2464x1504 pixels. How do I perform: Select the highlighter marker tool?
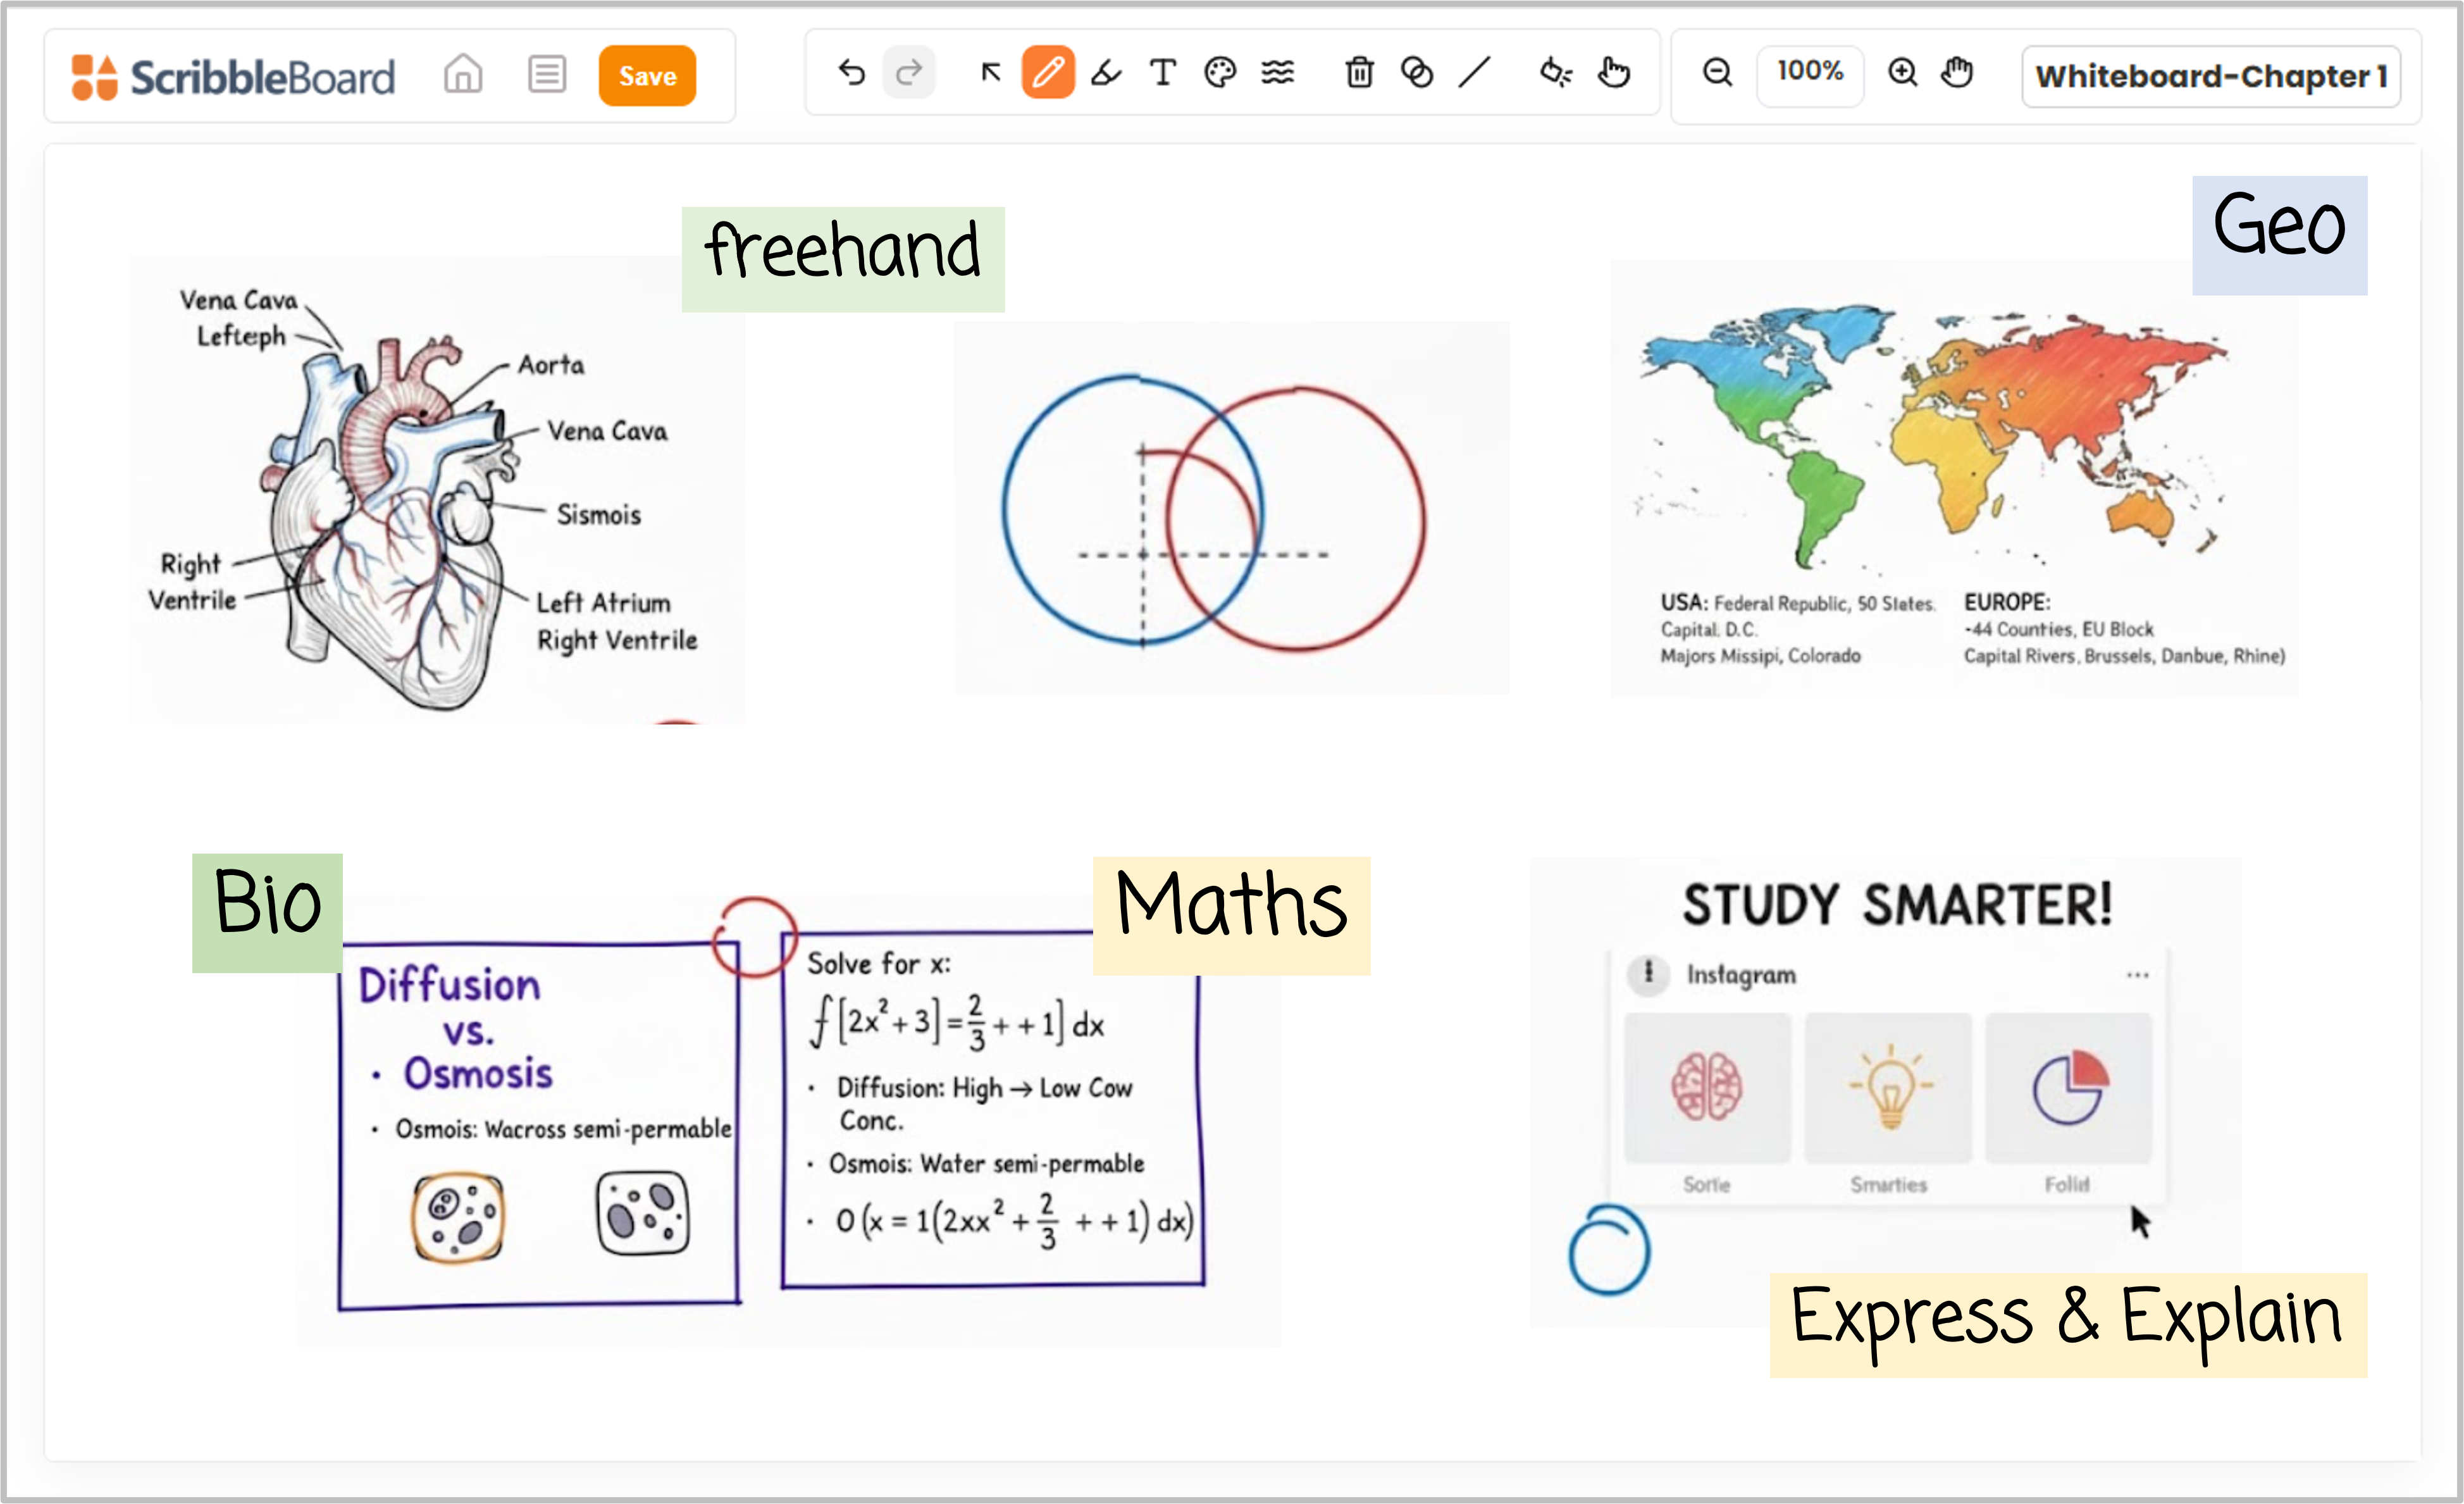(1105, 73)
